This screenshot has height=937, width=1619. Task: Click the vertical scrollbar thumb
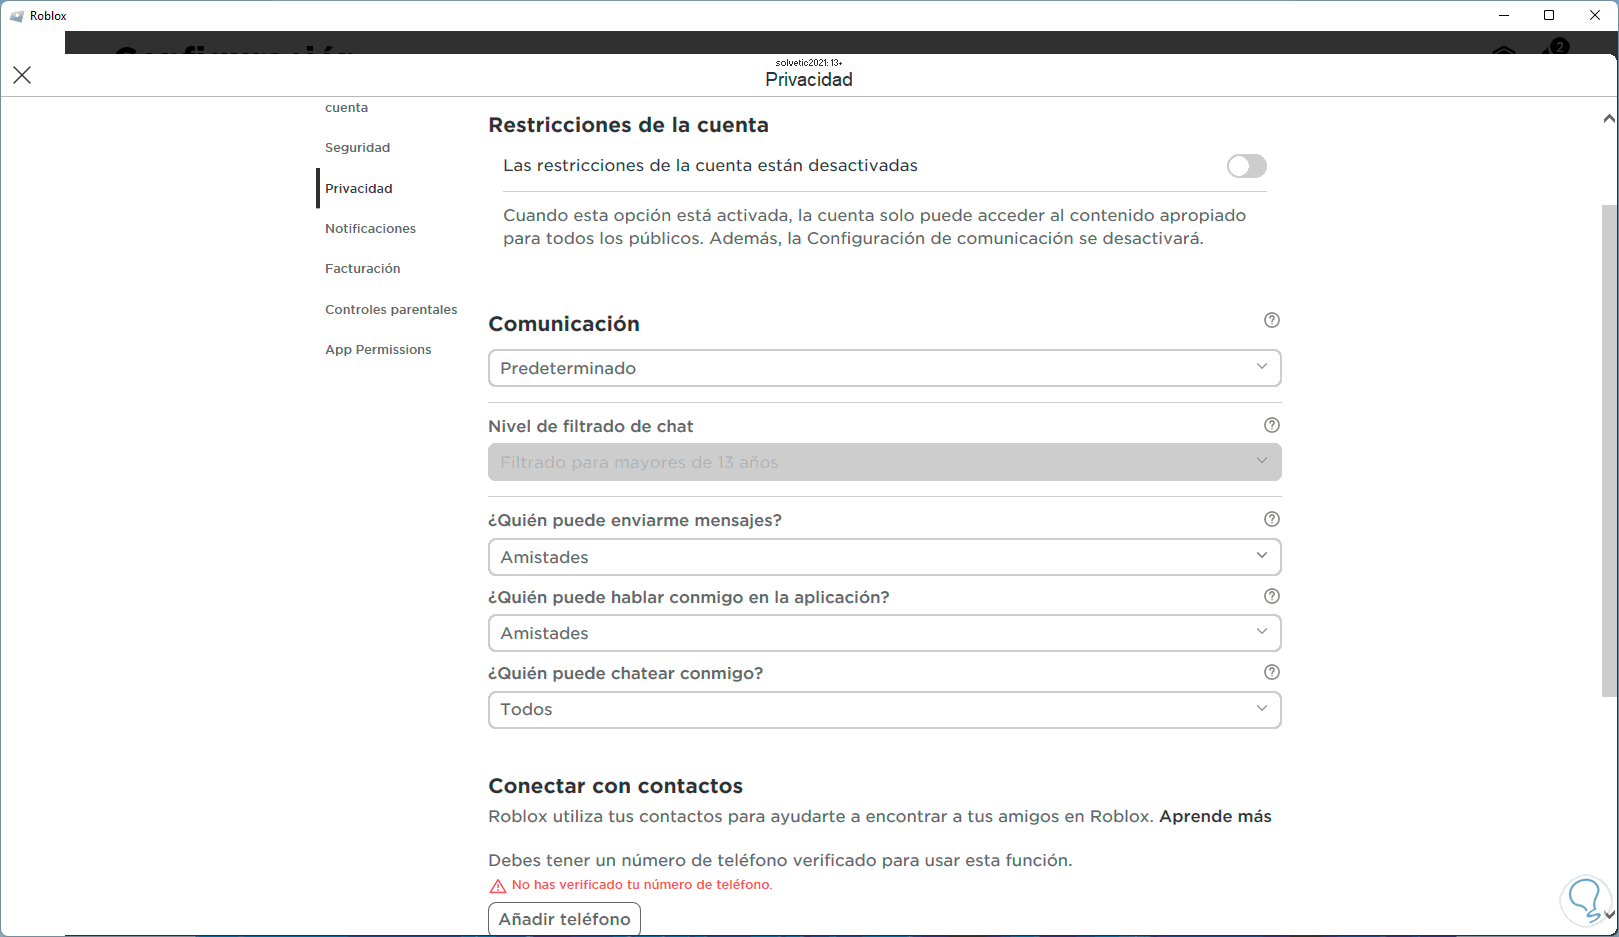(1609, 450)
